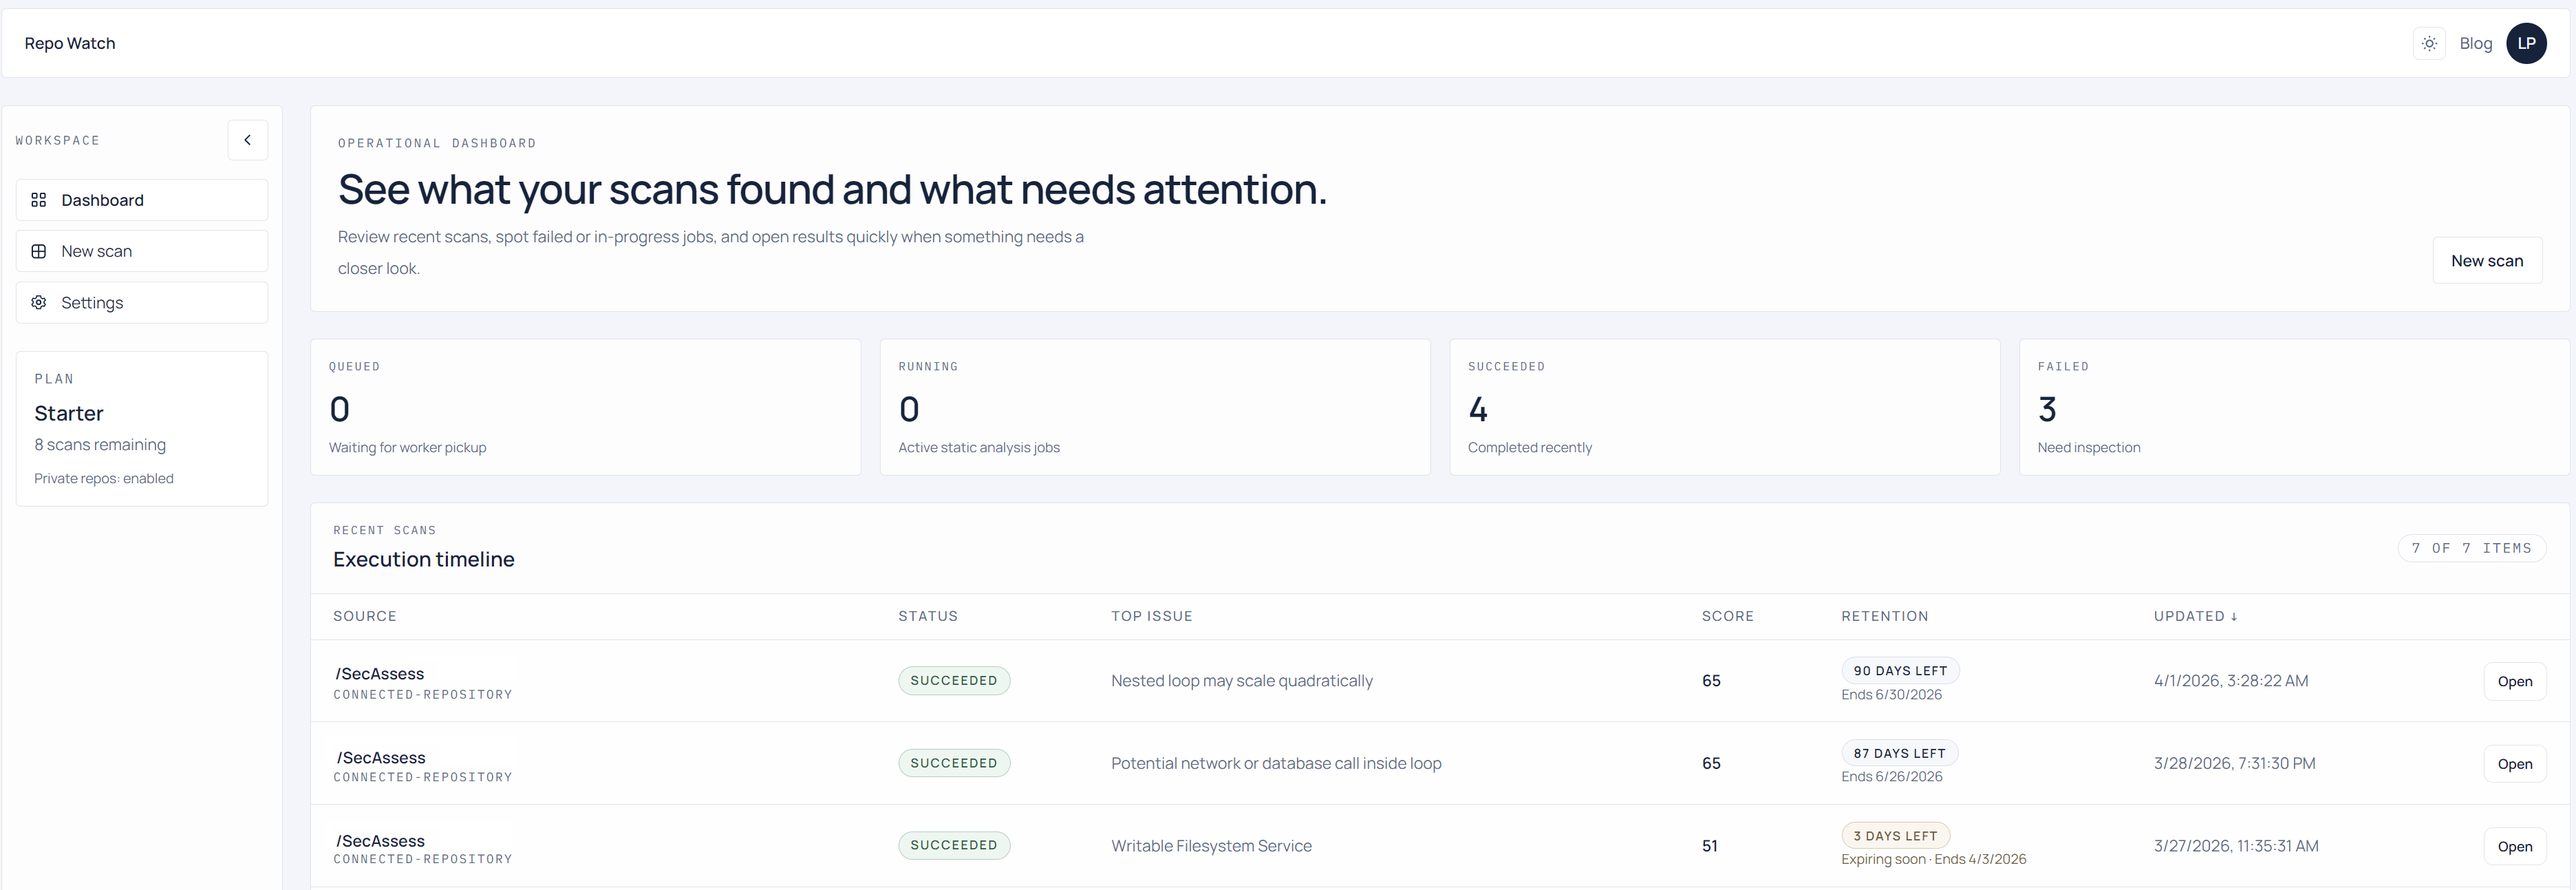Image resolution: width=2576 pixels, height=890 pixels.
Task: Sort by the Score column header
Action: (x=1727, y=616)
